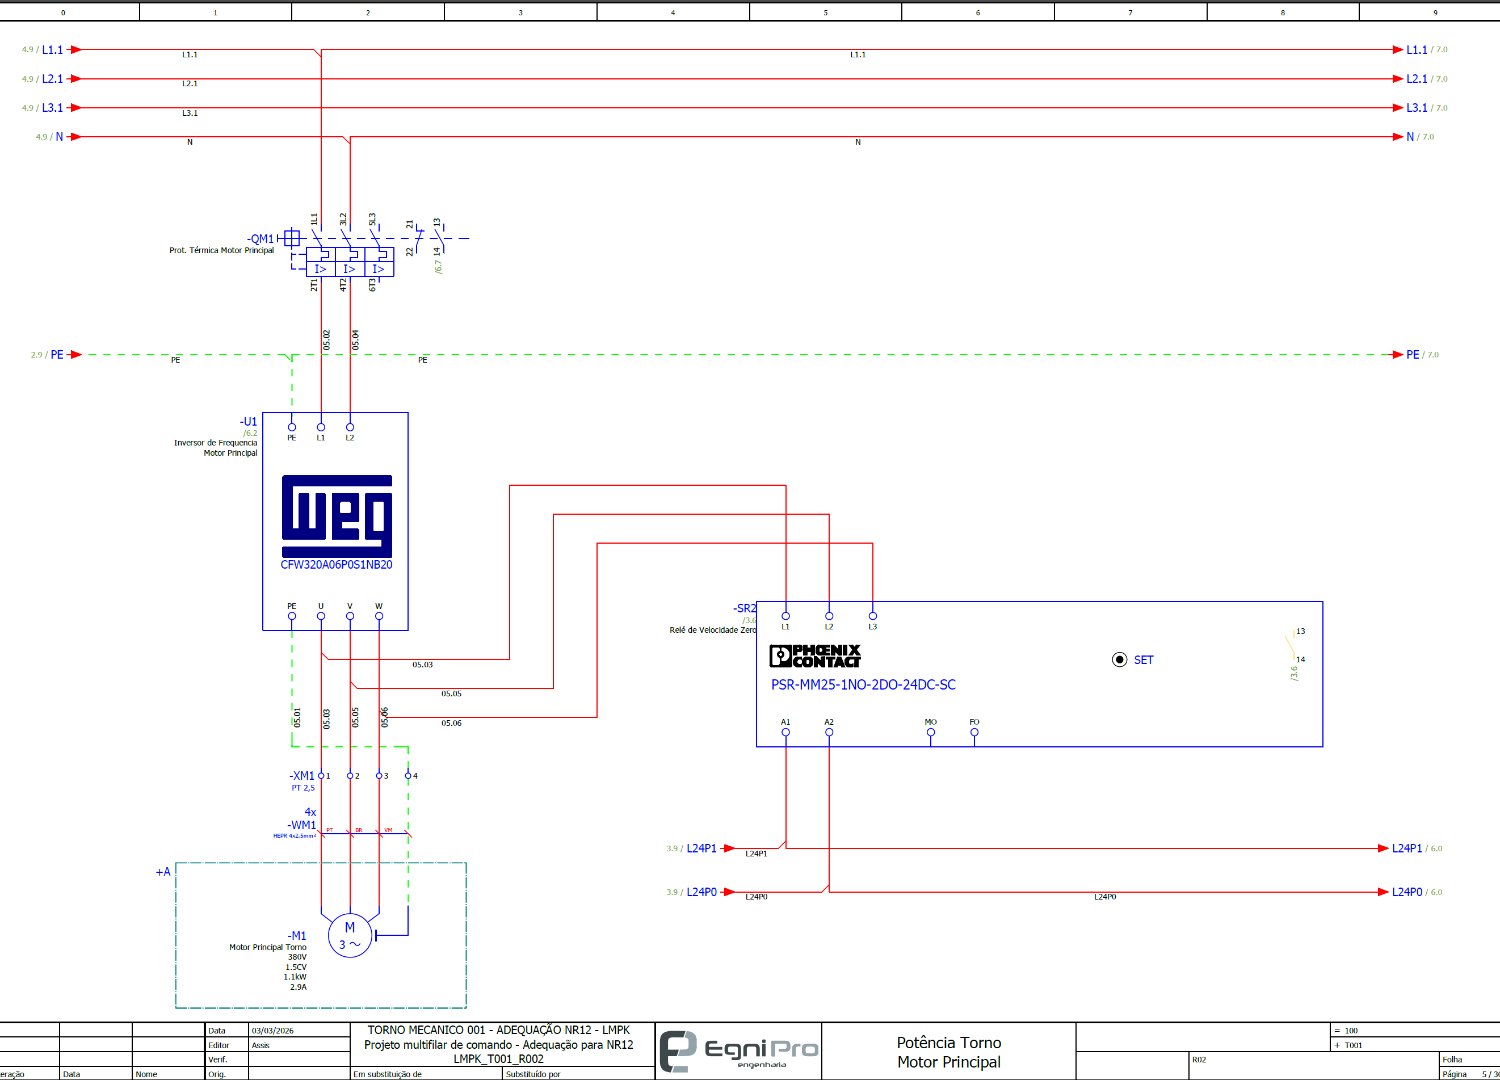The width and height of the screenshot is (1500, 1080).
Task: Select the Phoenix Contact logo on SR2
Action: (815, 656)
